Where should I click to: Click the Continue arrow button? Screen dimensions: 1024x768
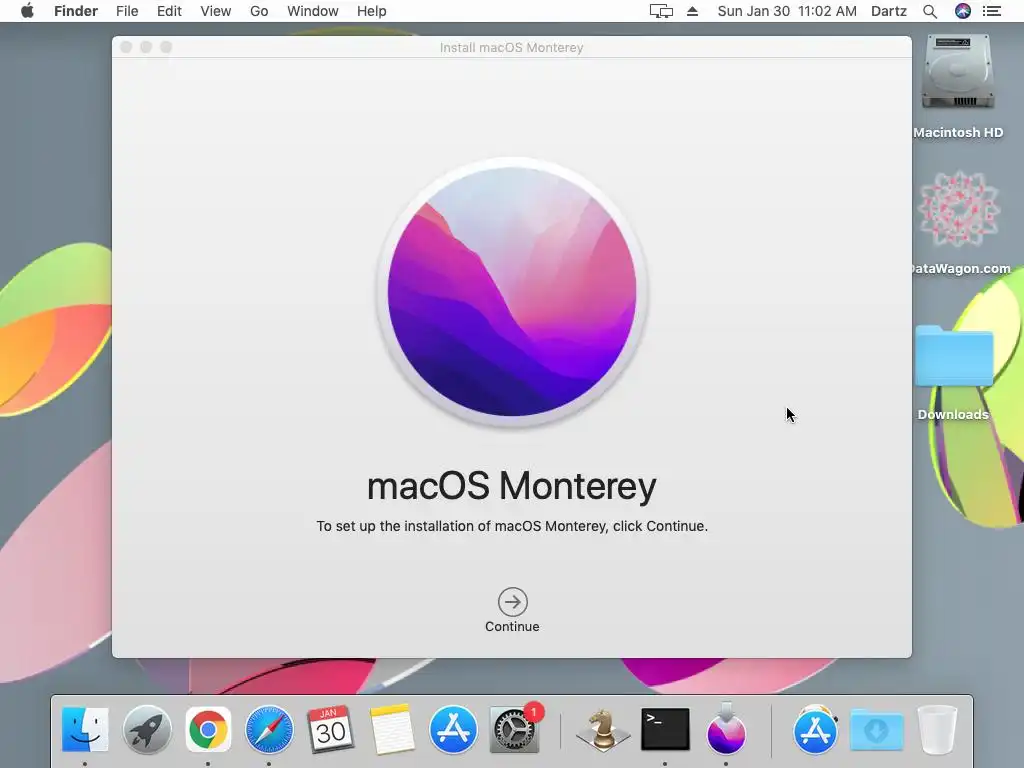pos(512,602)
